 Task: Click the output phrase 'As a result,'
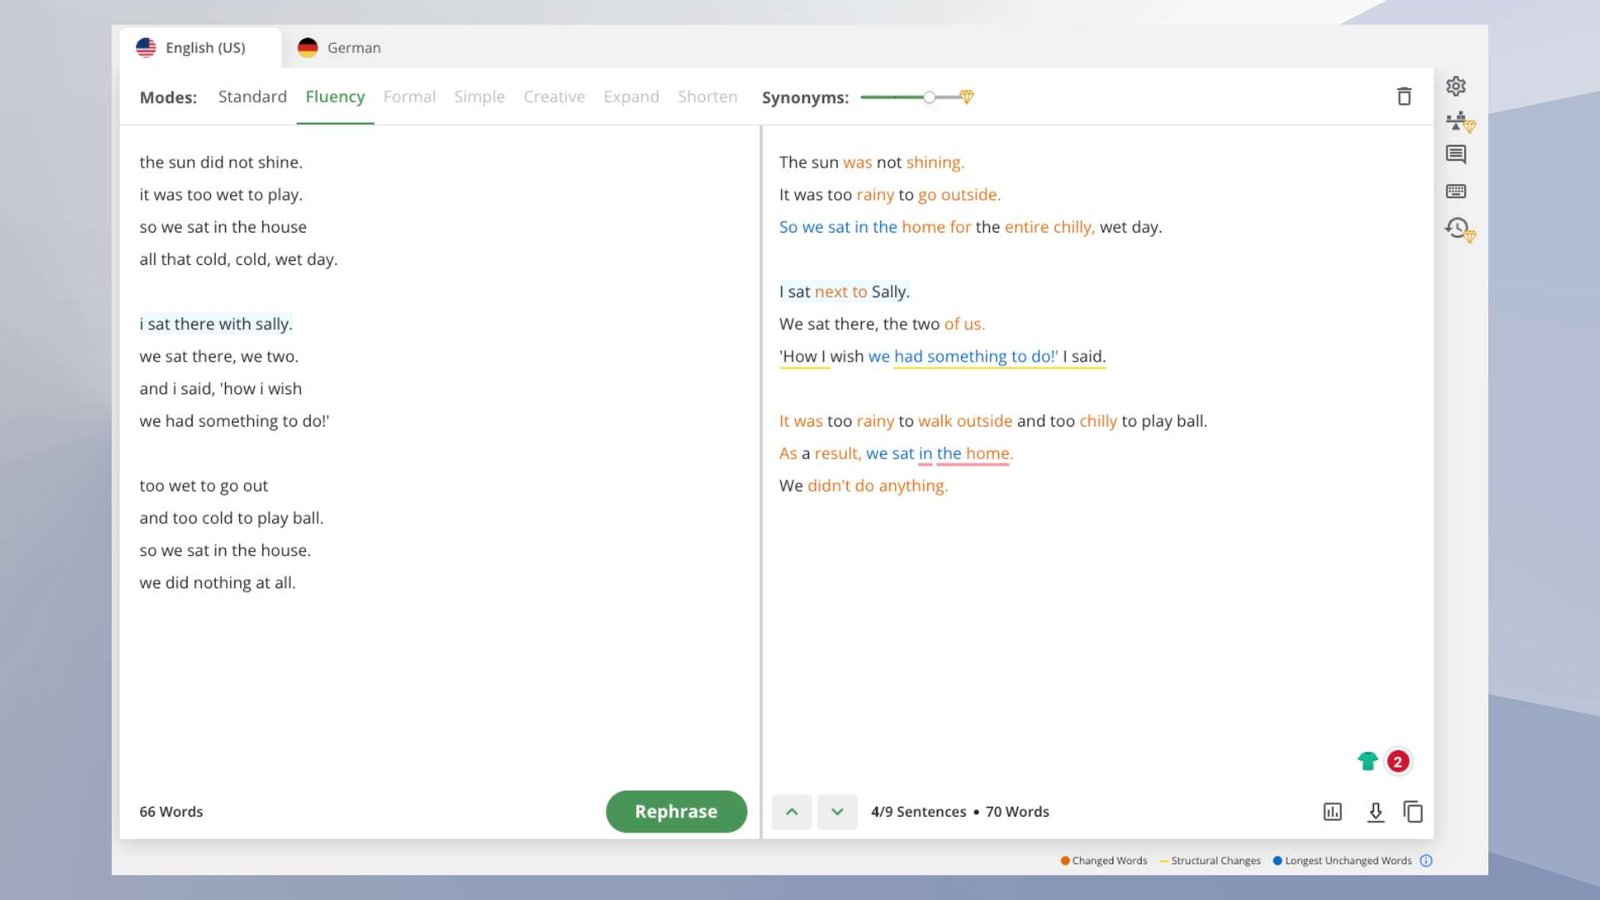click(820, 454)
